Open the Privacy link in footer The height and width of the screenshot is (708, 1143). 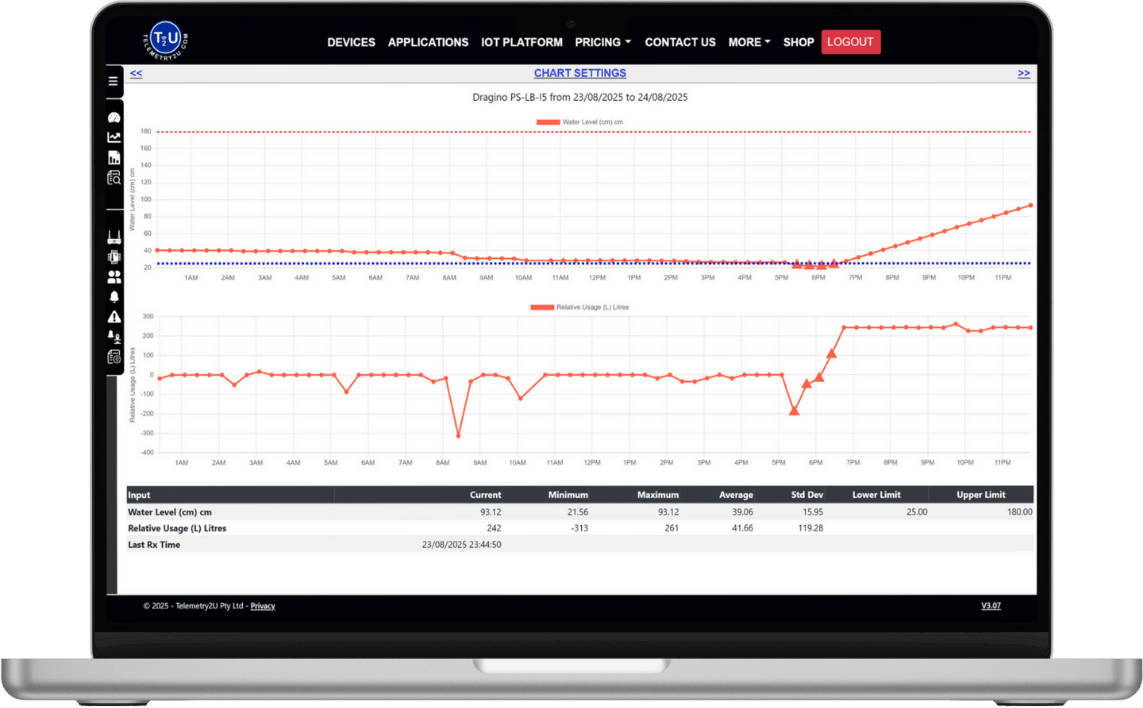(262, 606)
